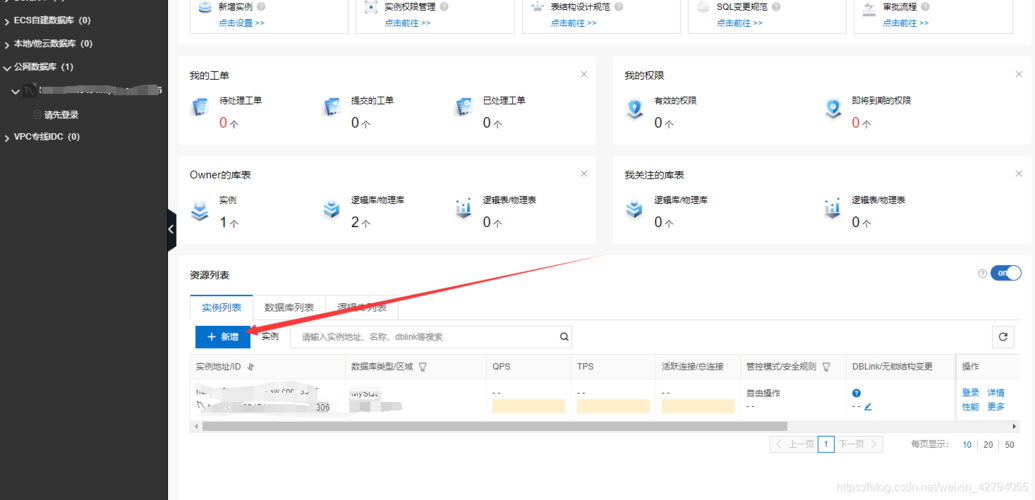Click the 表结构设计规范 icon
Image resolution: width=1035 pixels, height=500 pixels.
tap(538, 7)
